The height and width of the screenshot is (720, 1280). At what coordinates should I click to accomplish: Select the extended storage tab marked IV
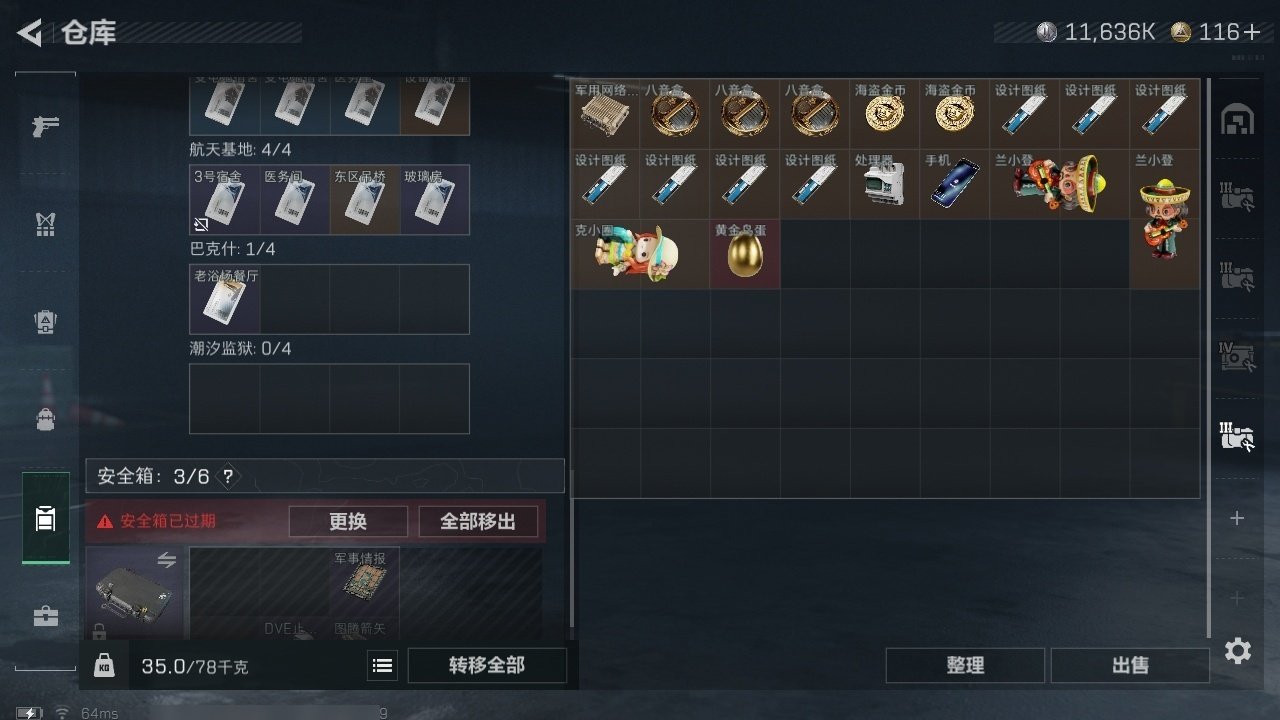point(1237,355)
